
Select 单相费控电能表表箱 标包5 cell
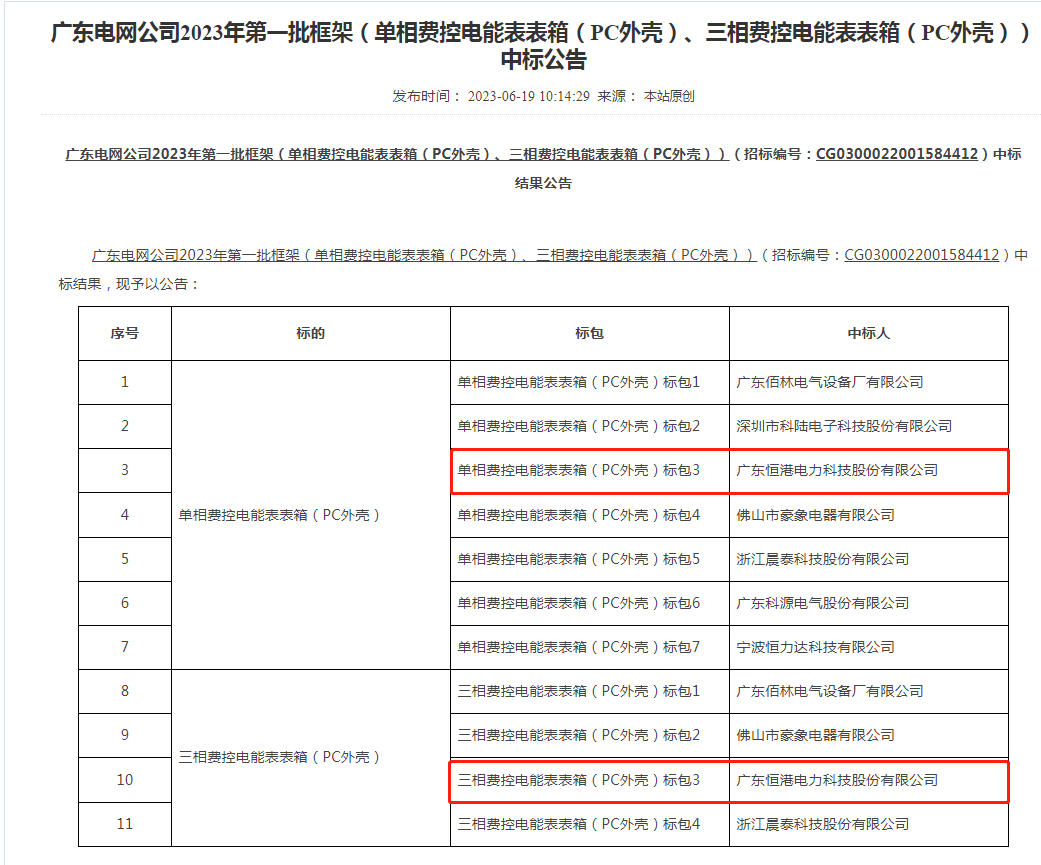[579, 559]
